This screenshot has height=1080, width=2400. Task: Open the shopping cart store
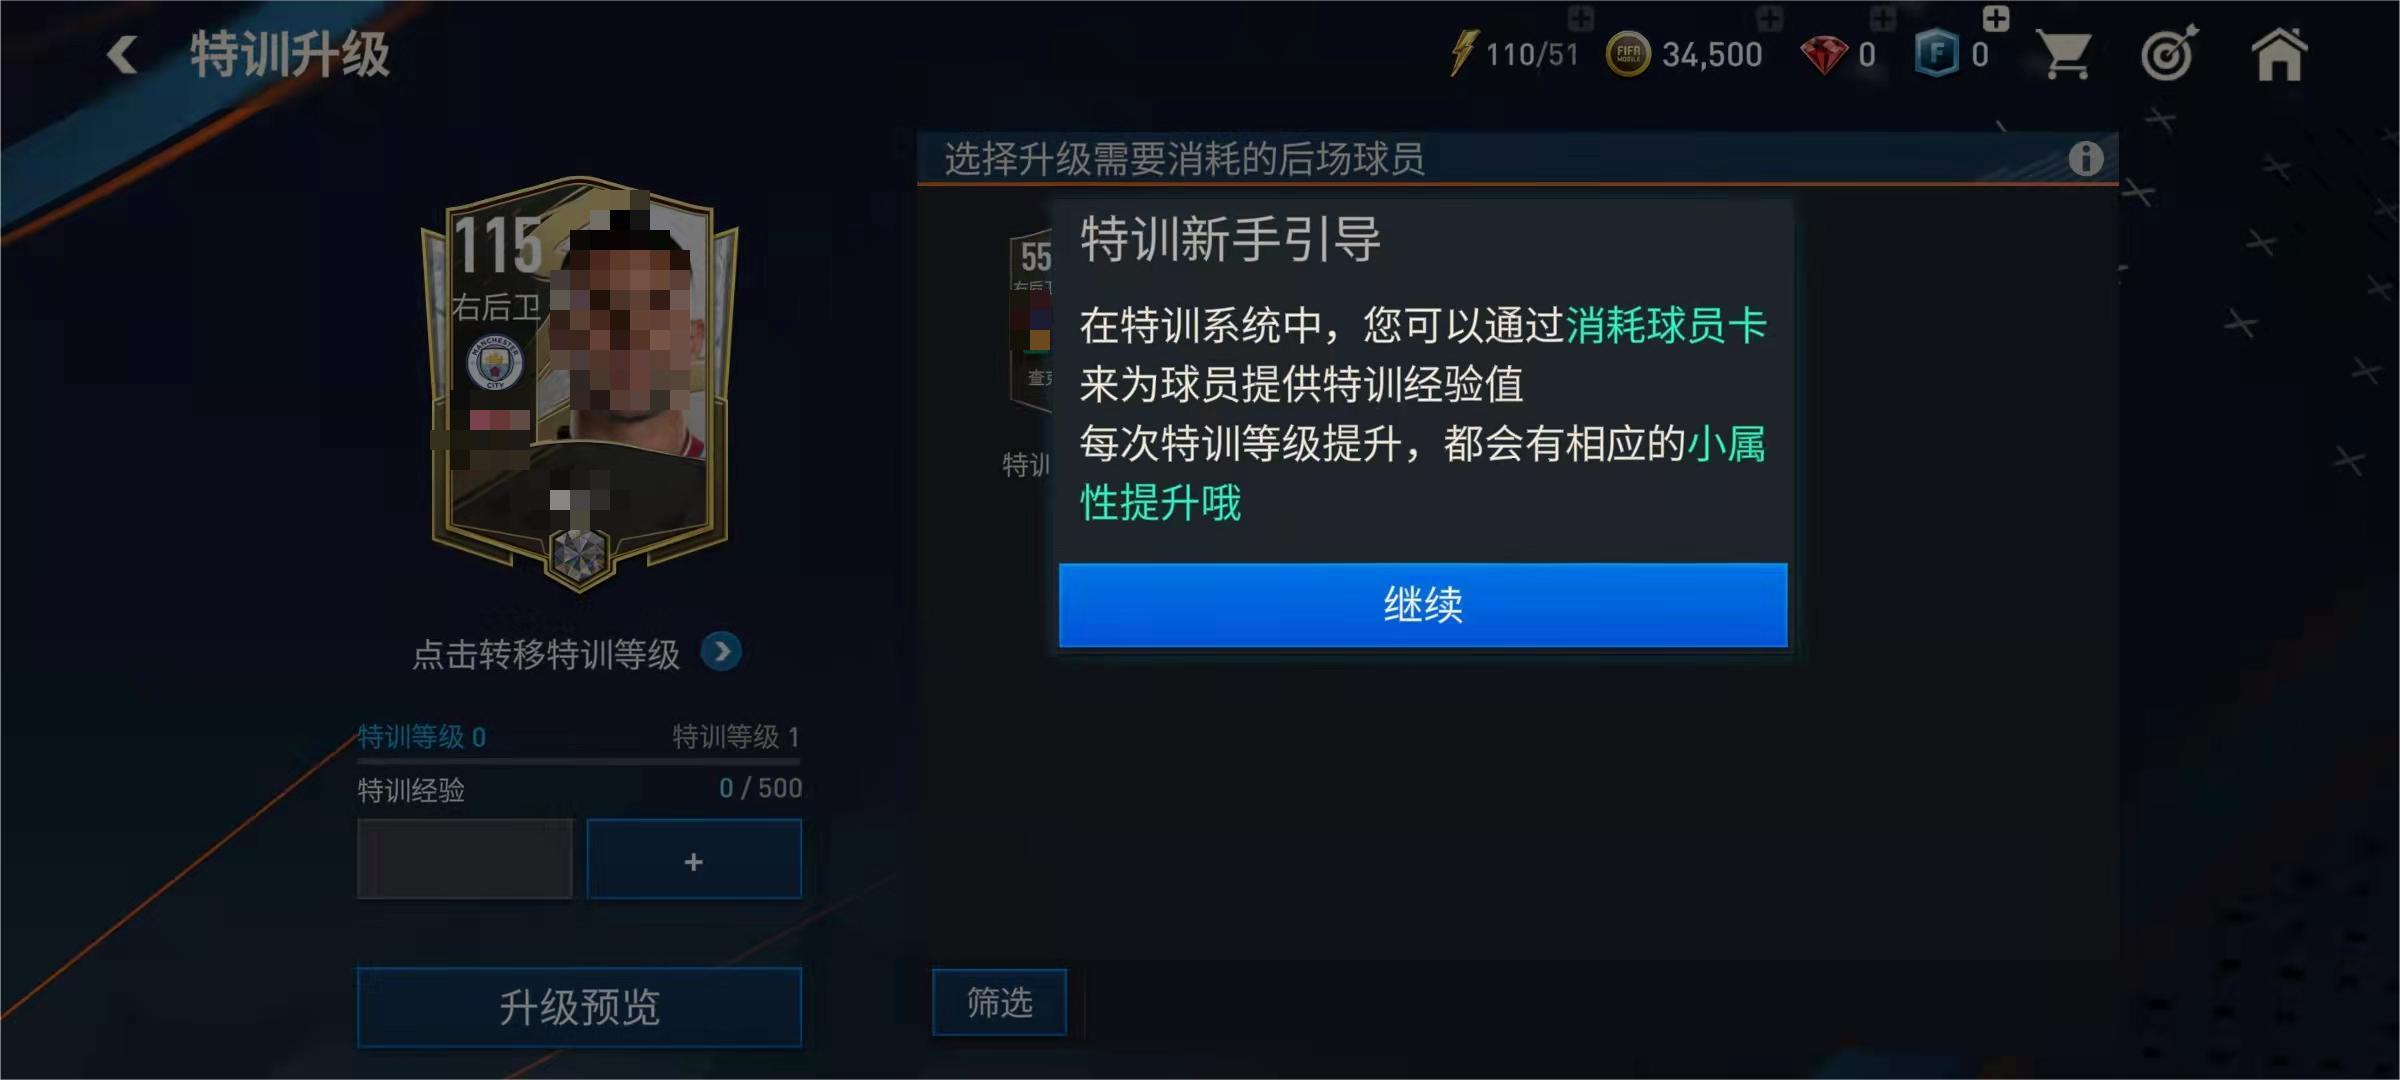(2066, 54)
